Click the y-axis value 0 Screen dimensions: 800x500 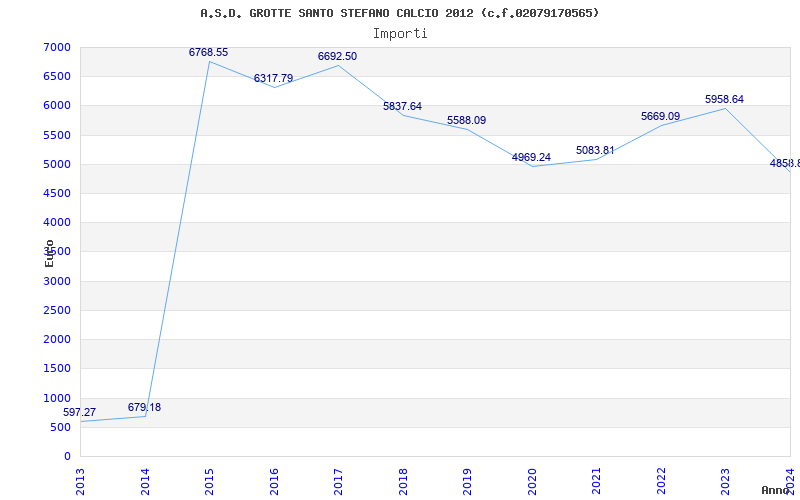point(67,456)
